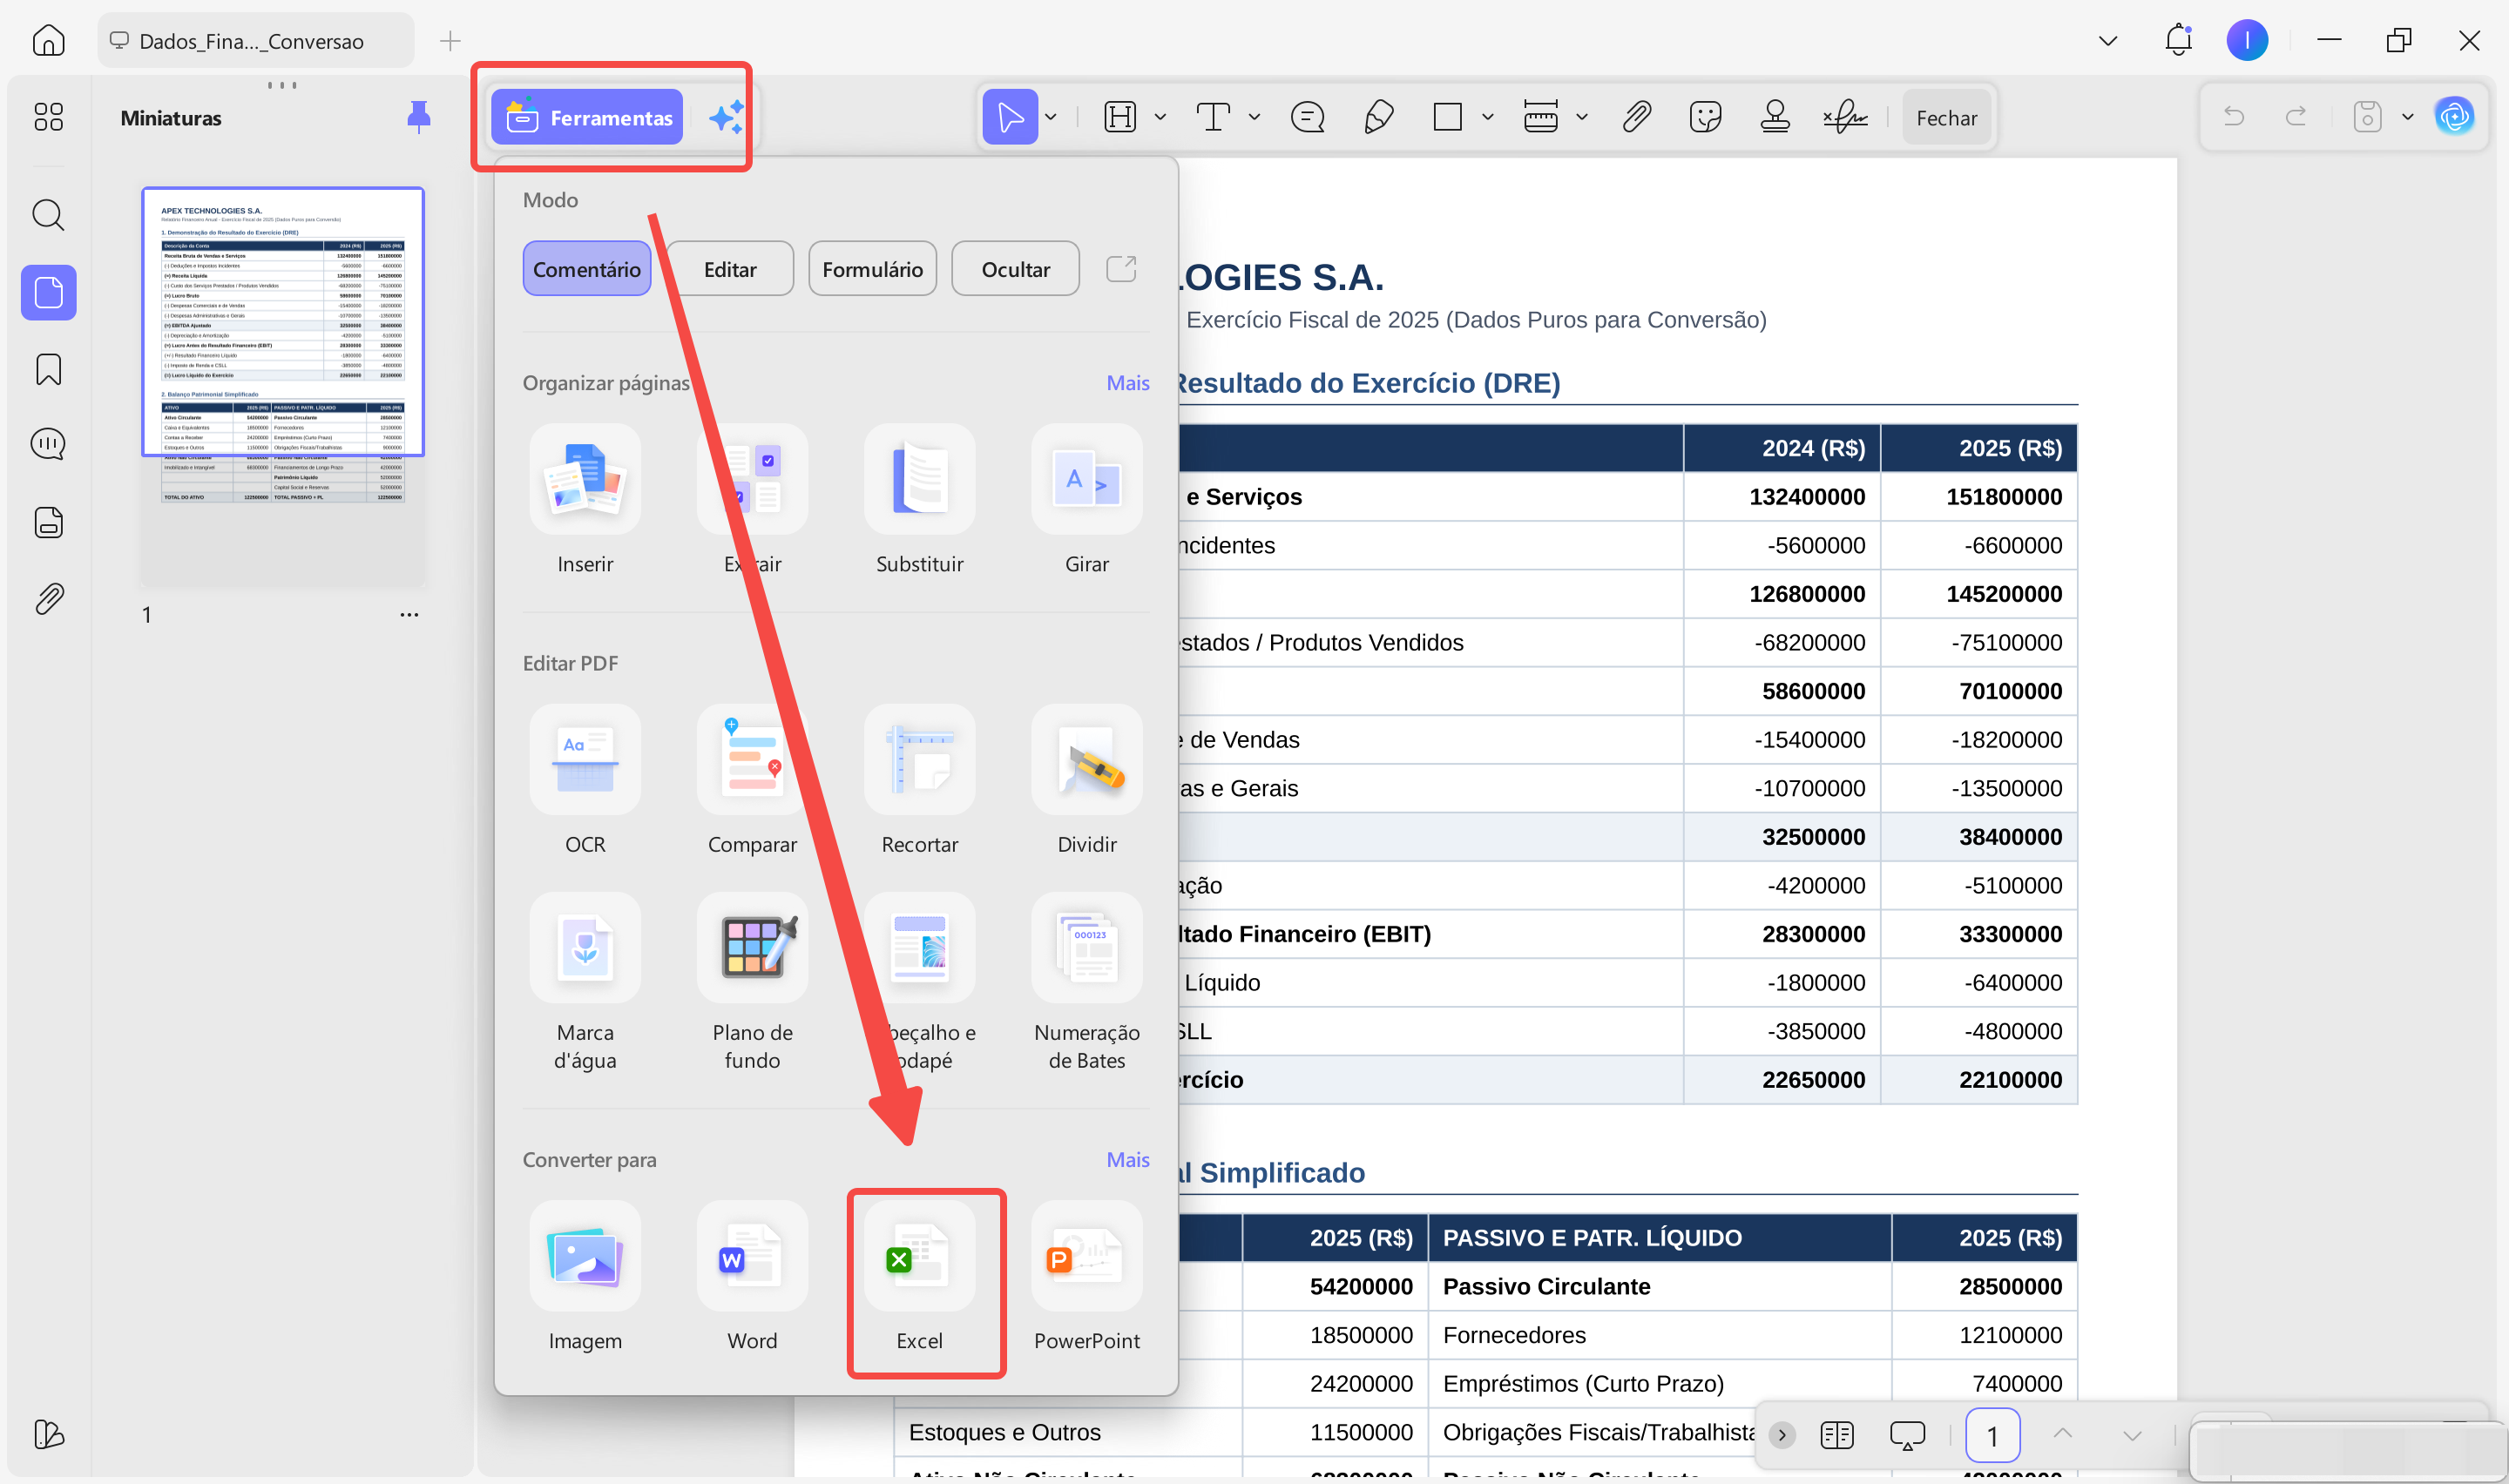Screen dimensions: 2509x1484
Task: Select the pencil drawing tool
Action: 1378,117
